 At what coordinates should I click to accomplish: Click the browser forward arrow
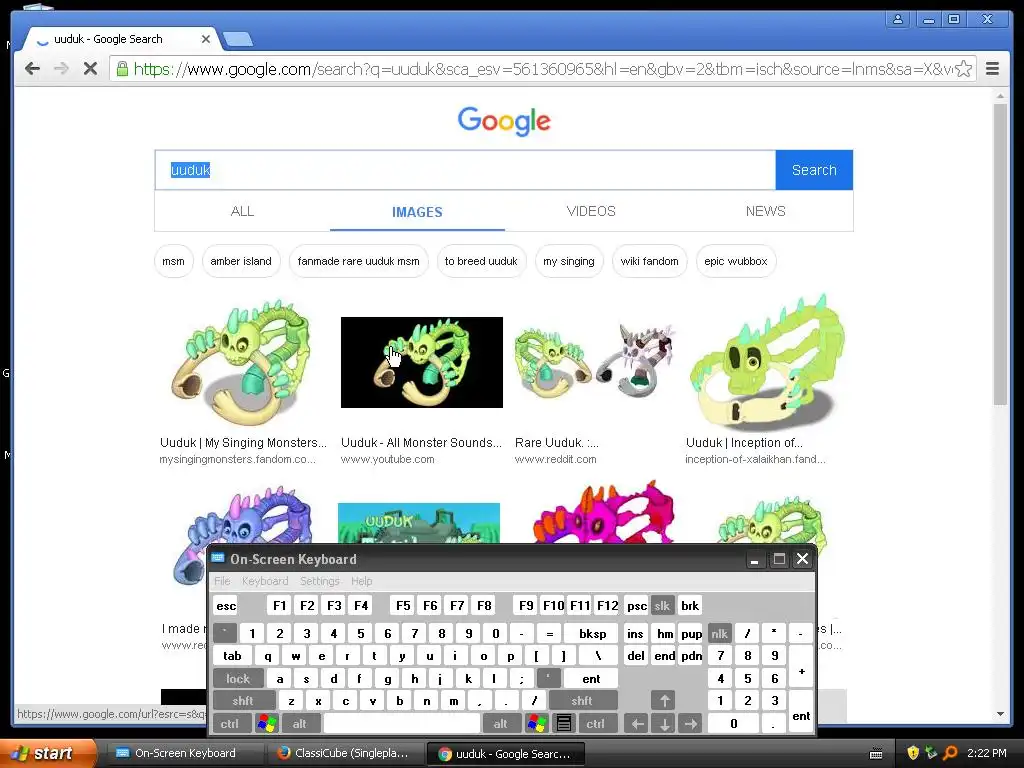[61, 69]
